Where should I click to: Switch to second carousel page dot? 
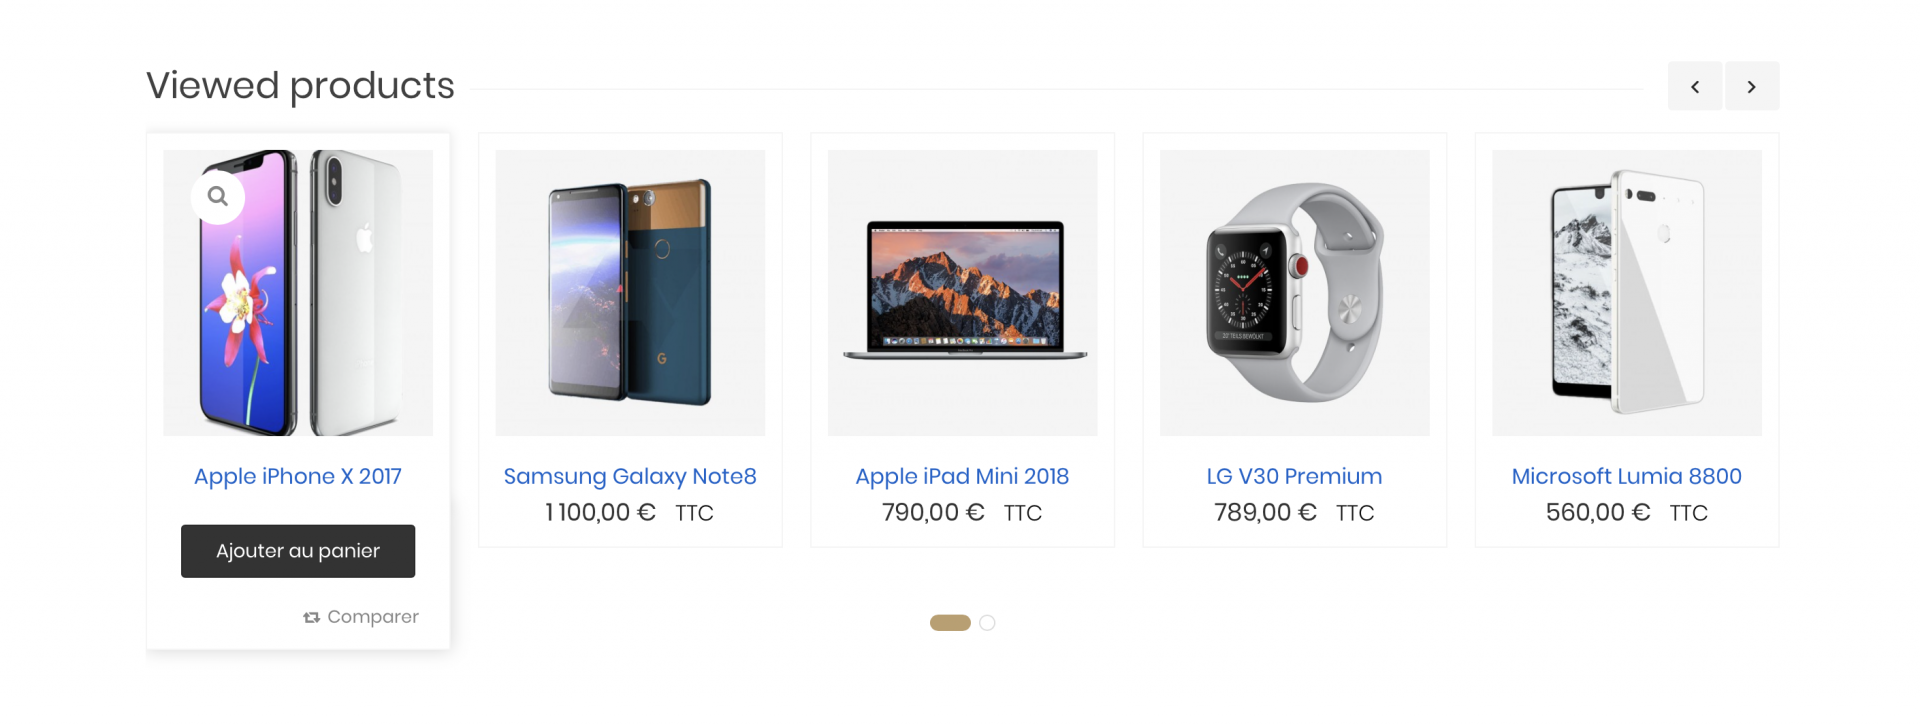point(987,623)
